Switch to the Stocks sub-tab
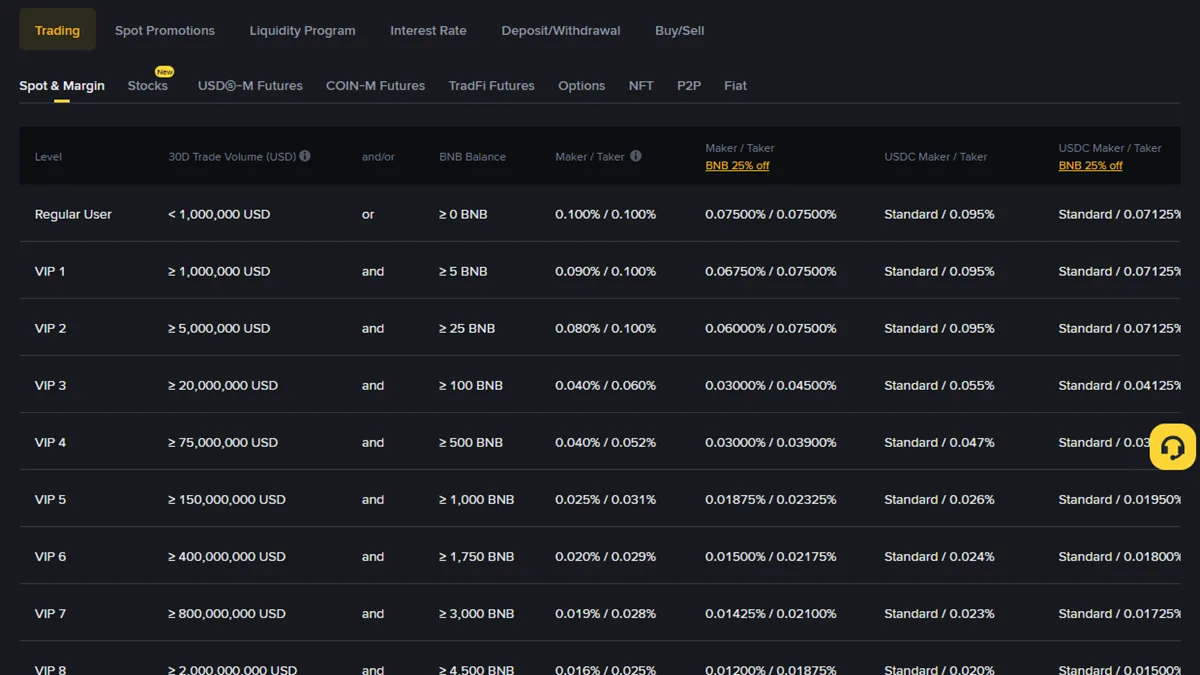The image size is (1200, 675). coord(148,86)
